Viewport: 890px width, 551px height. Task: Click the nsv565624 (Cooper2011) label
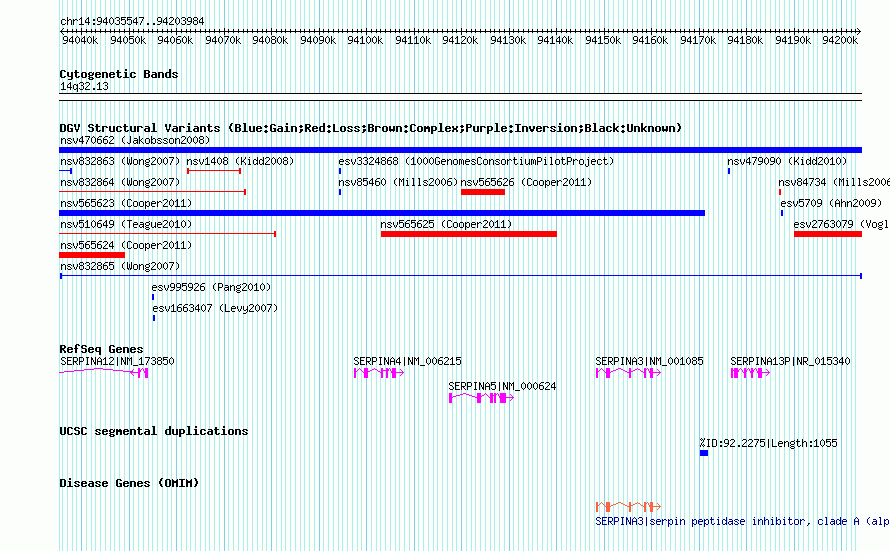point(126,245)
